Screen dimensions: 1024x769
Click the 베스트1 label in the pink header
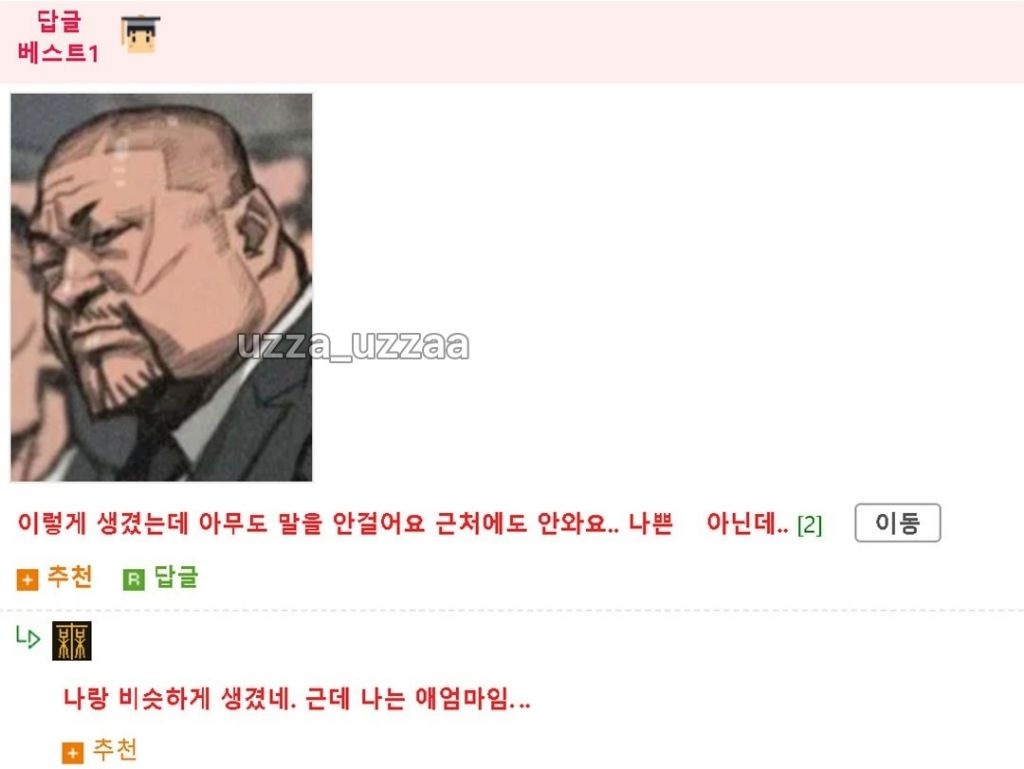click(58, 53)
